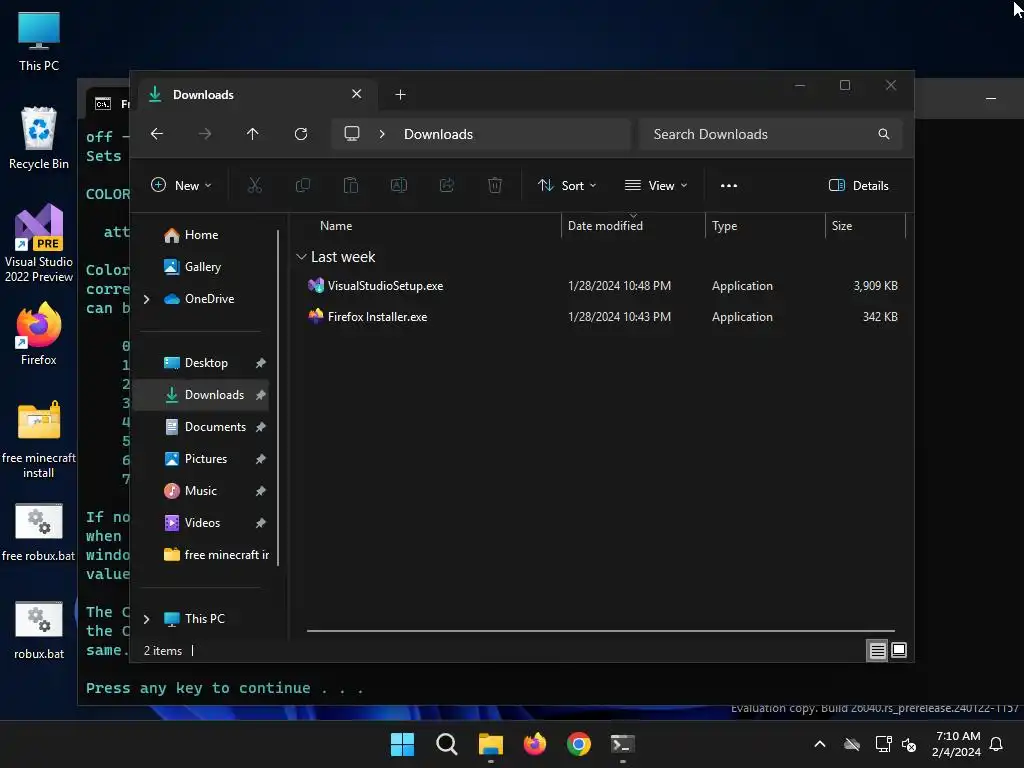Open the Windows Start menu
1024x768 pixels.
coord(402,744)
